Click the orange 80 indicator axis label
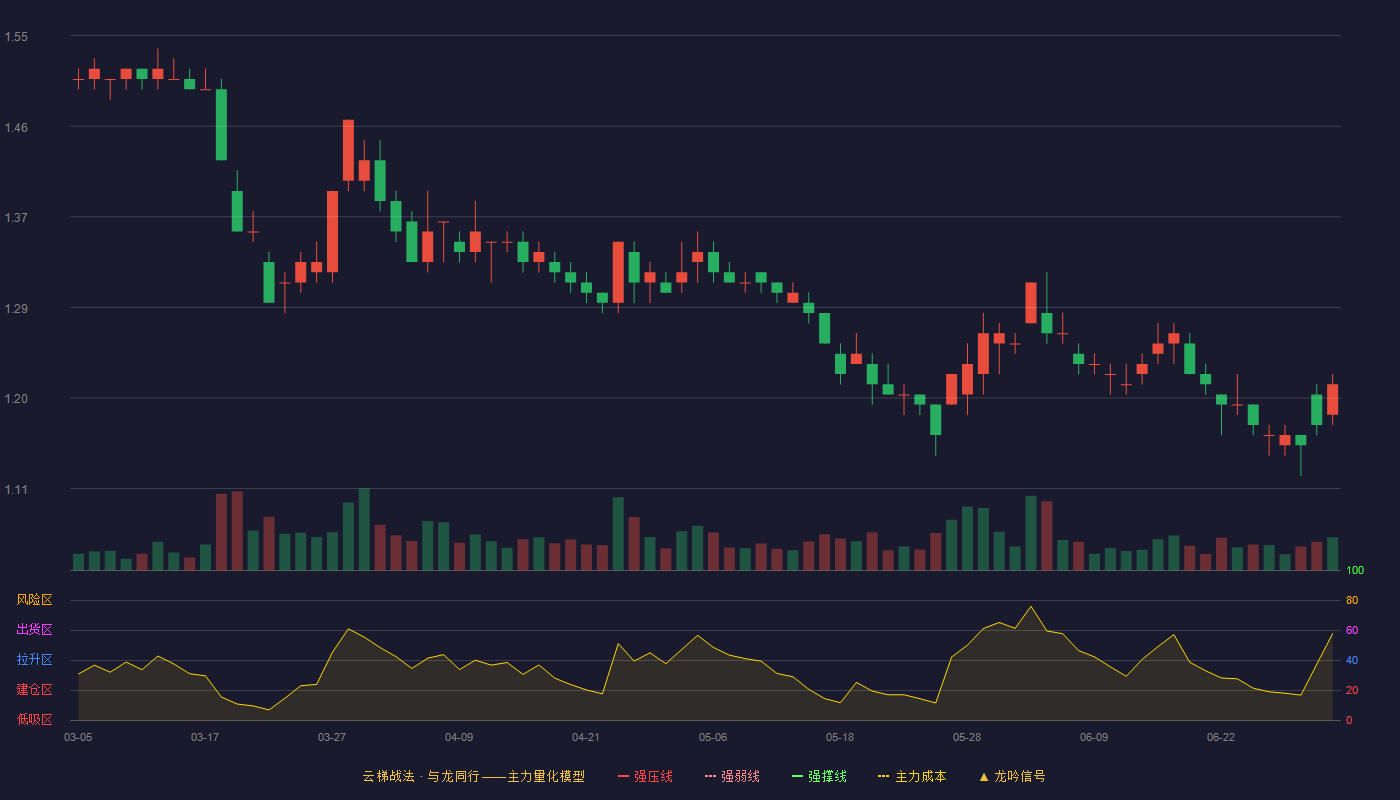This screenshot has width=1400, height=800. click(1352, 600)
